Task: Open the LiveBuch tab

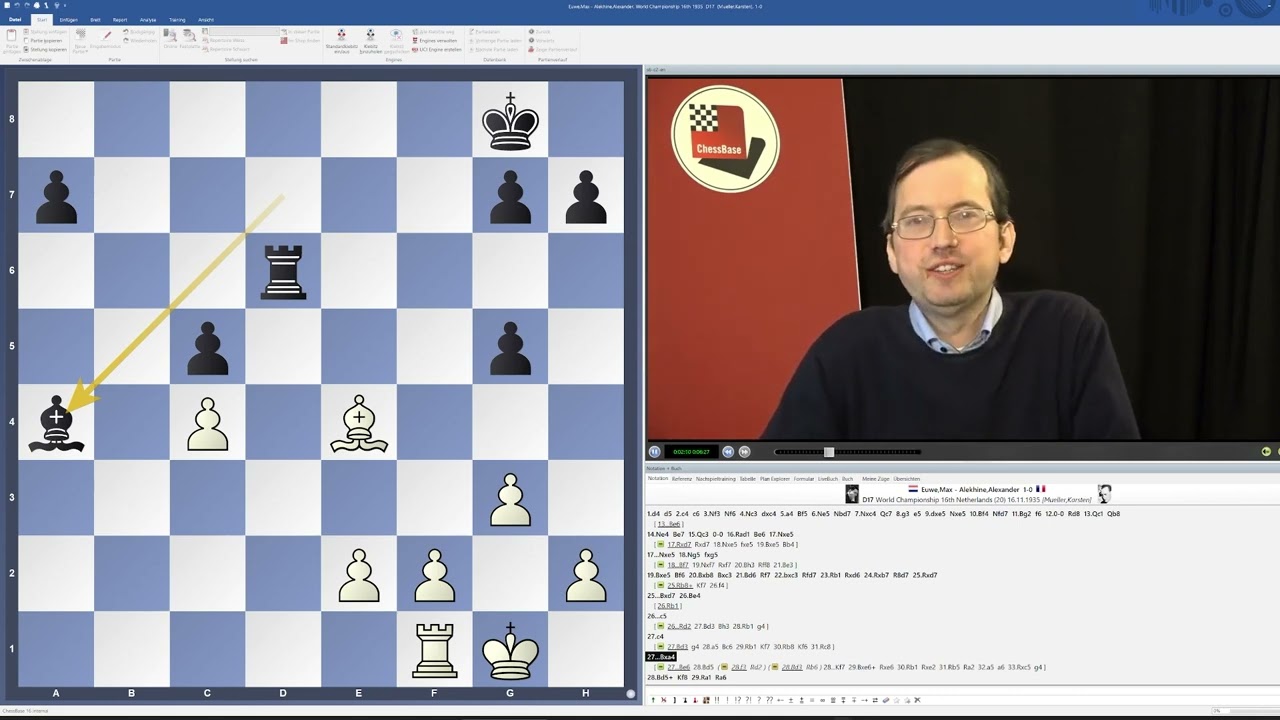Action: 828,479
